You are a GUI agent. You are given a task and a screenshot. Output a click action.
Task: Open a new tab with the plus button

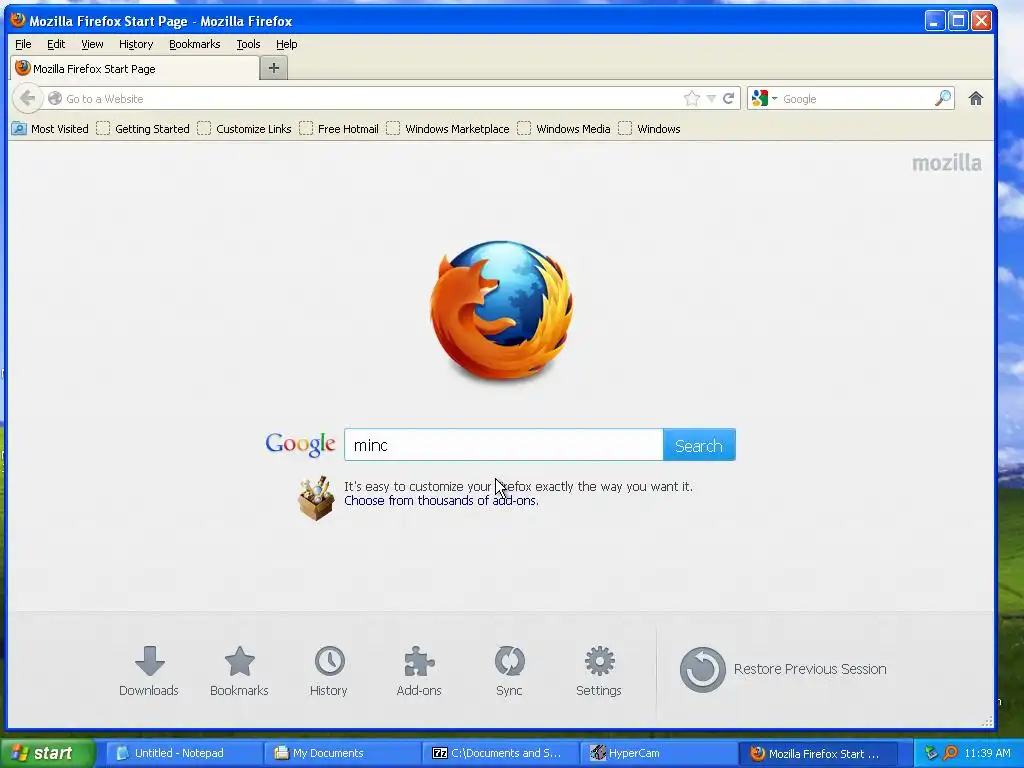point(274,68)
